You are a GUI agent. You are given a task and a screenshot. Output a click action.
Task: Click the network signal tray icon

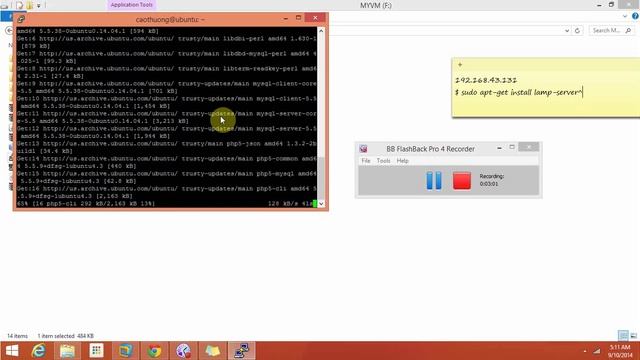(x=597, y=351)
